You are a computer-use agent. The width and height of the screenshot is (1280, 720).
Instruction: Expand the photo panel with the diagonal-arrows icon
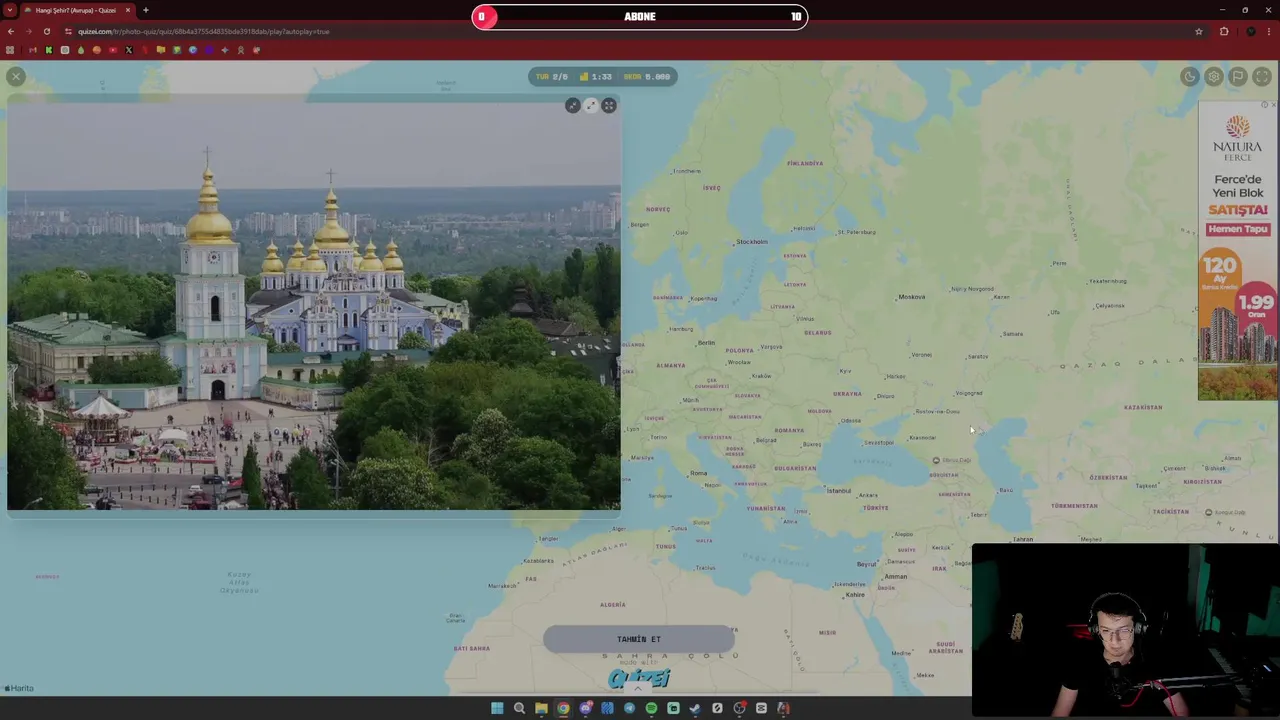591,106
